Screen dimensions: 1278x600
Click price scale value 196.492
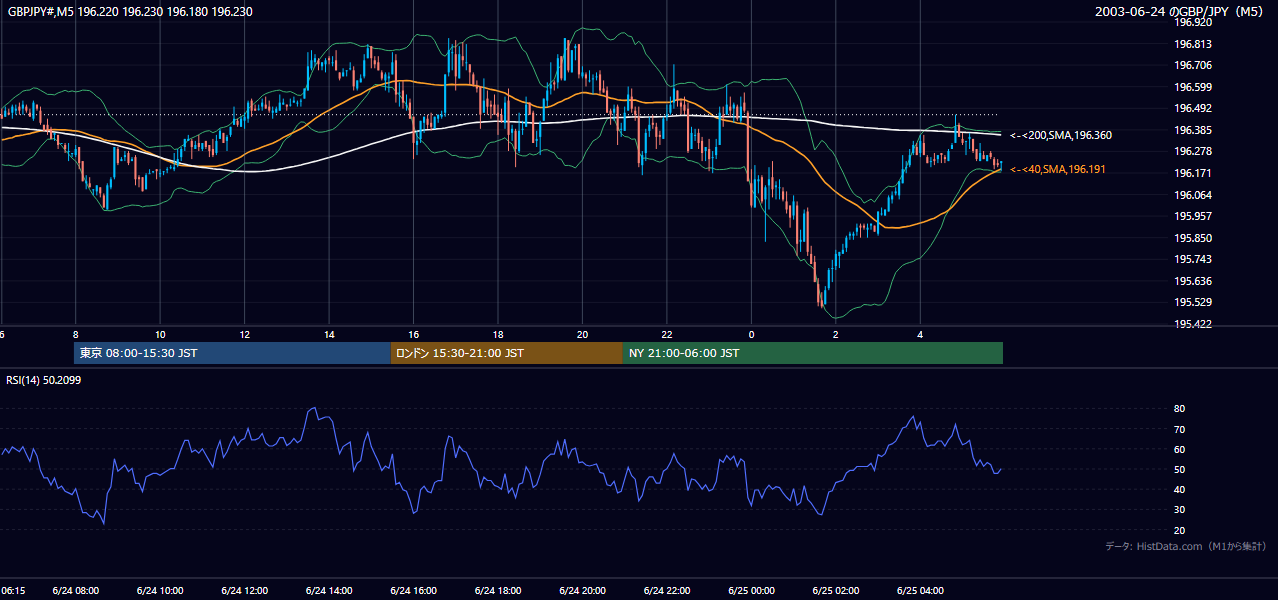pos(1193,108)
